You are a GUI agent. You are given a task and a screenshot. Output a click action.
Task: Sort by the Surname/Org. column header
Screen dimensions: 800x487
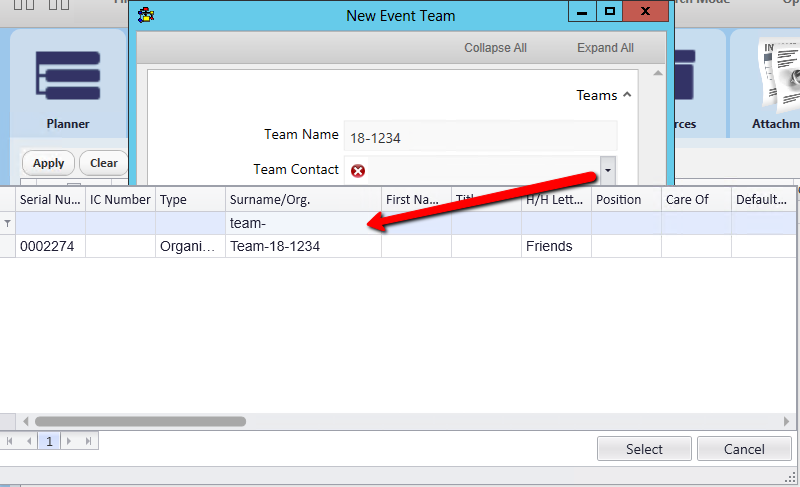tap(303, 200)
